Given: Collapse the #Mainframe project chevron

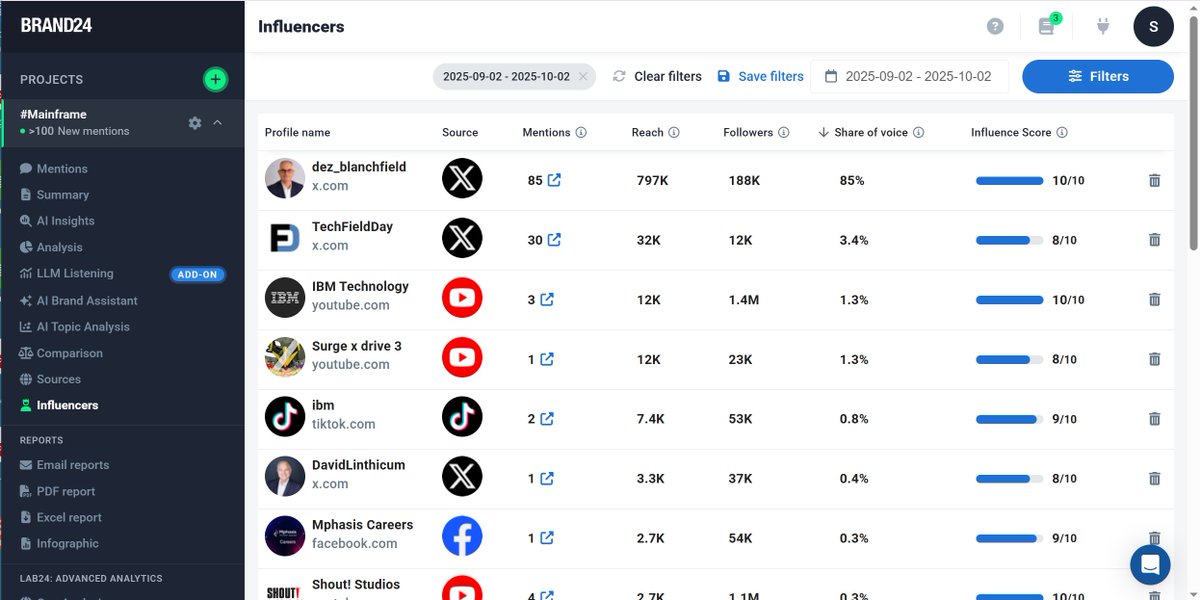Looking at the screenshot, I should (218, 123).
